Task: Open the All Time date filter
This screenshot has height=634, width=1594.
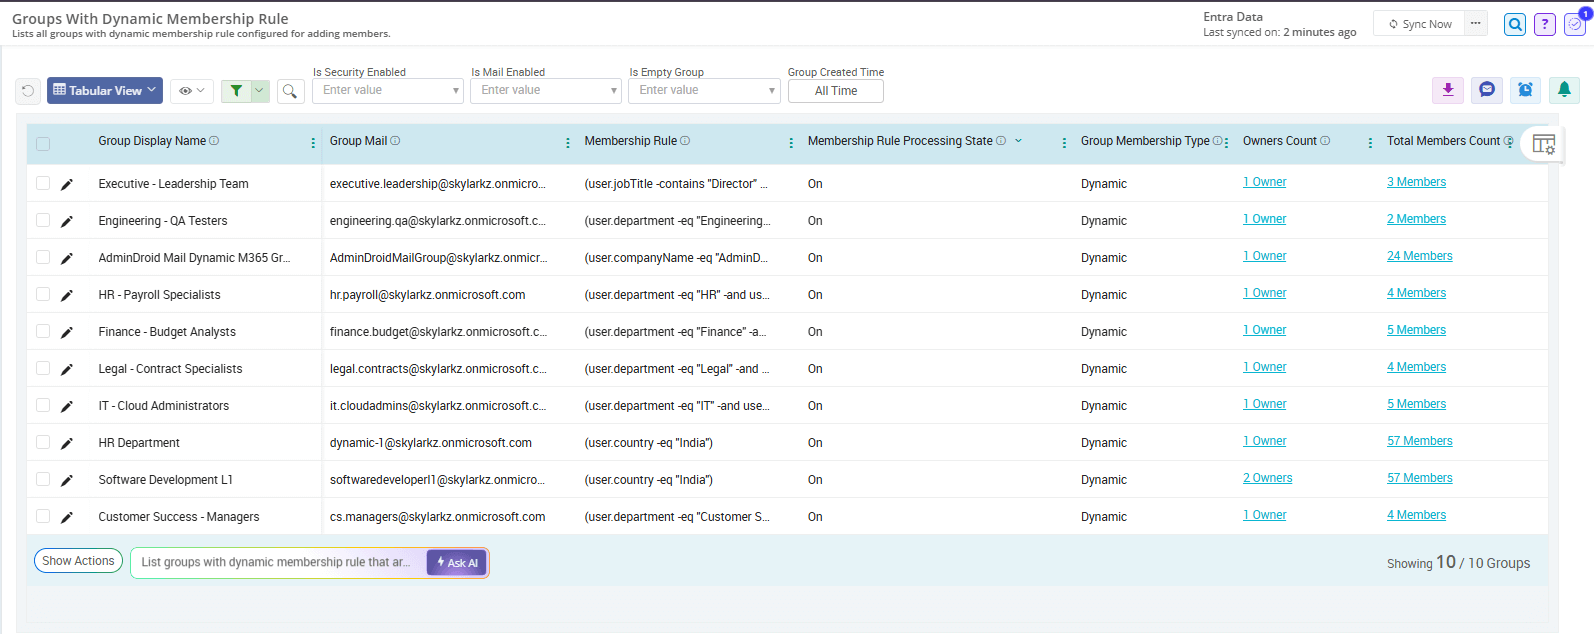Action: [836, 91]
